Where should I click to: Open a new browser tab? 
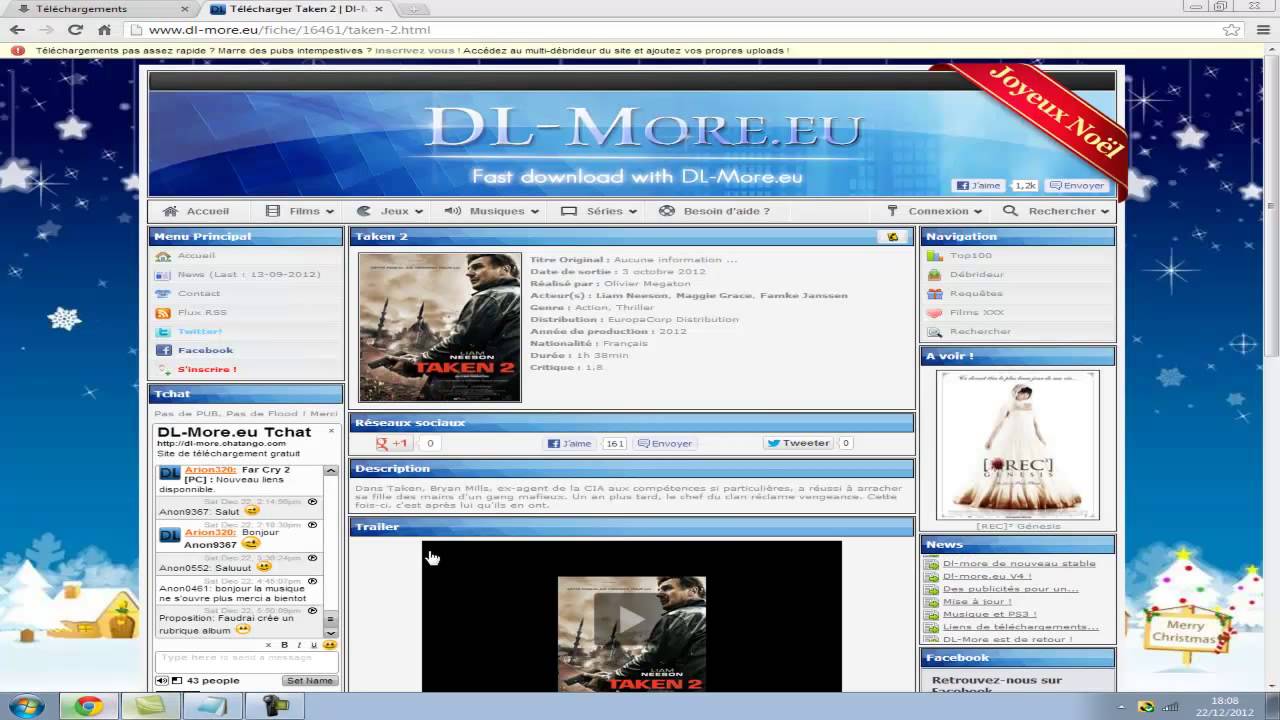[414, 9]
